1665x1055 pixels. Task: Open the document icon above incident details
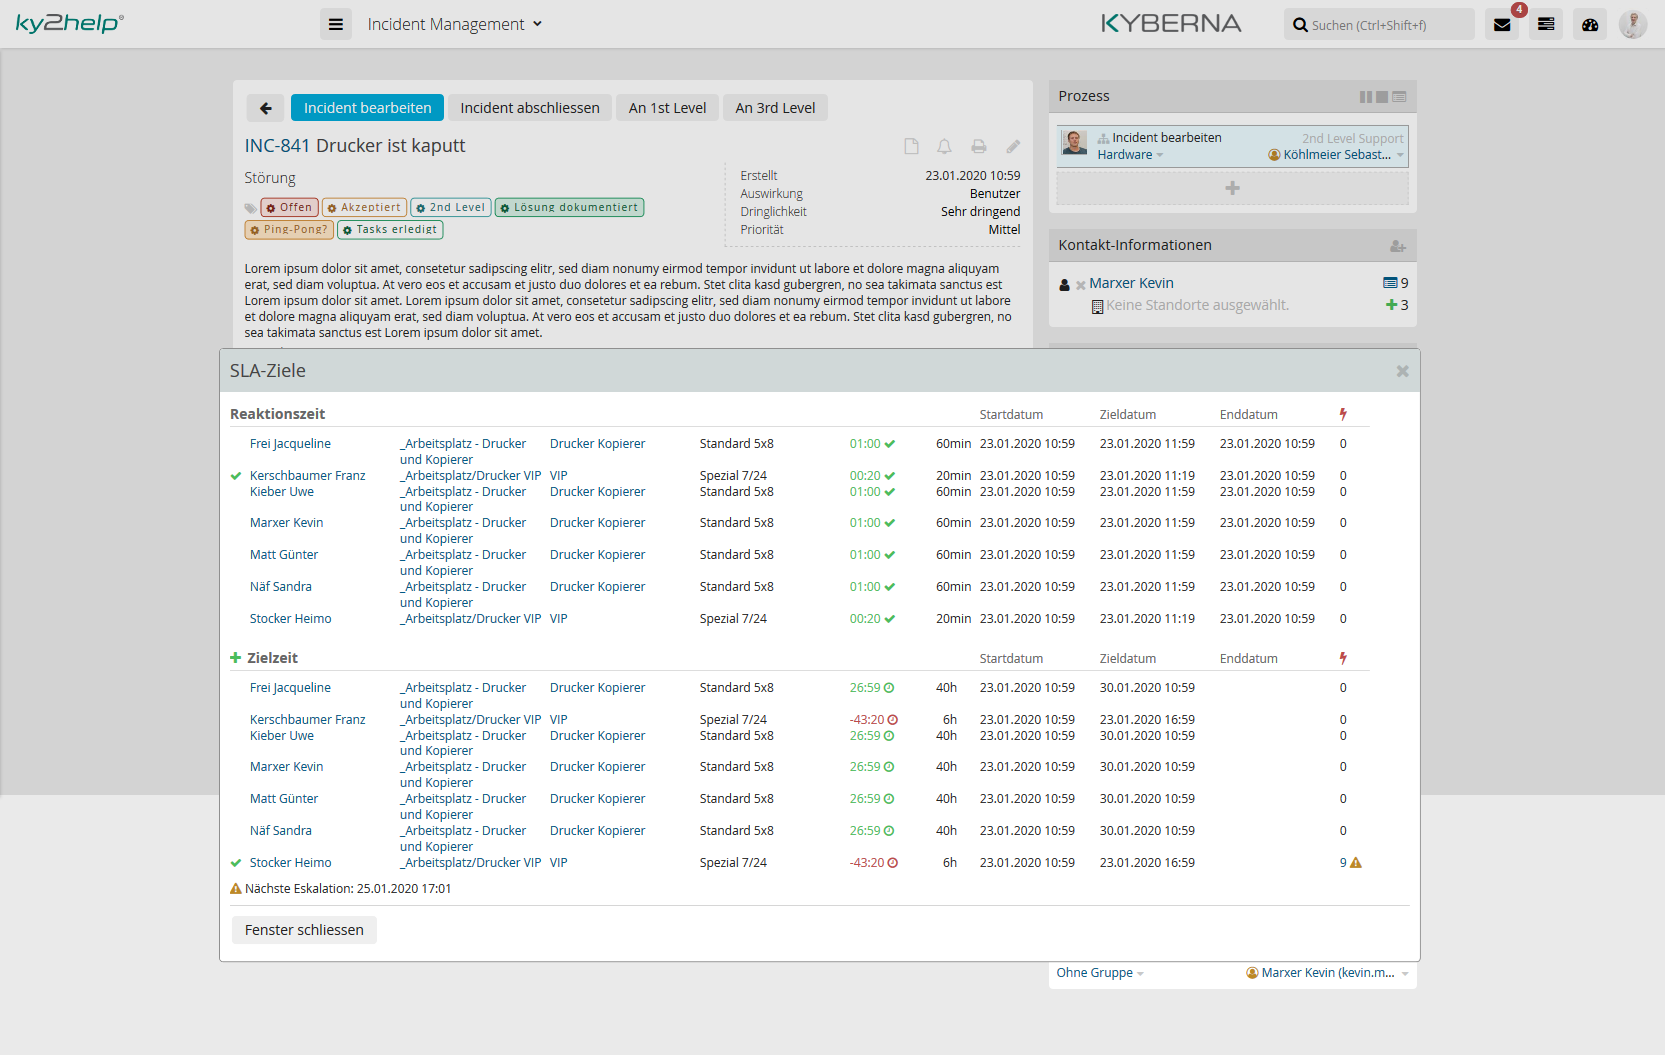click(911, 146)
